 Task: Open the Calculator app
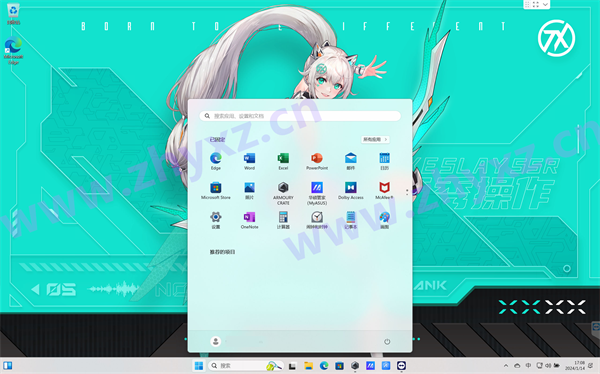283,220
